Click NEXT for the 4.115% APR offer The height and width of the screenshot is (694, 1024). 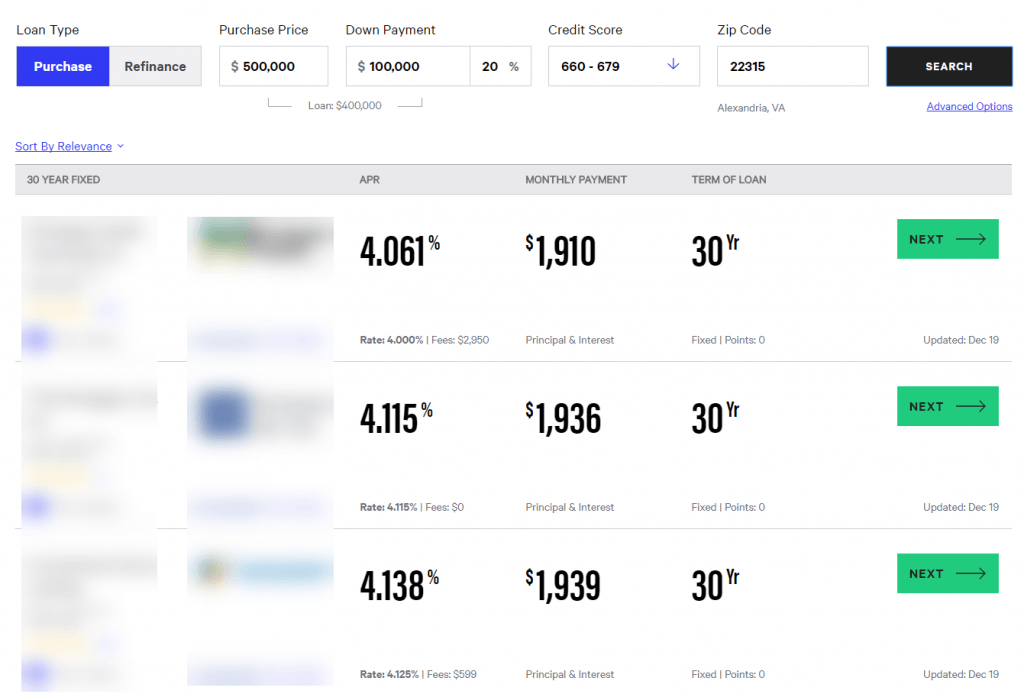click(x=948, y=406)
